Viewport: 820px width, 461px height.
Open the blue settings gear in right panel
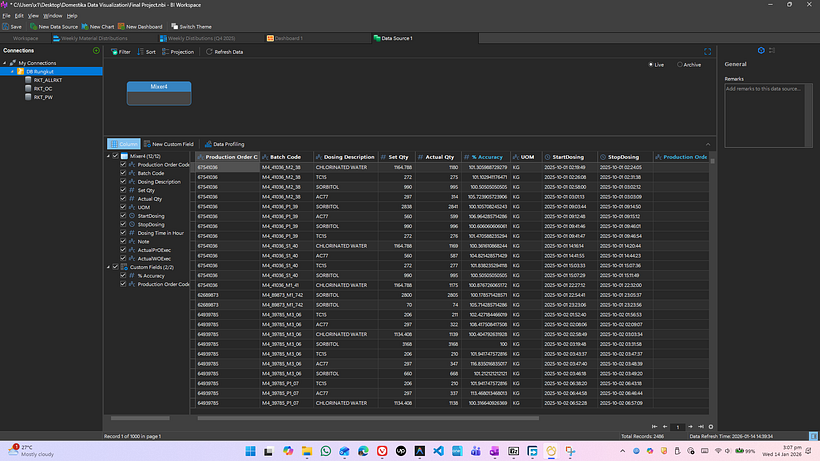click(761, 50)
